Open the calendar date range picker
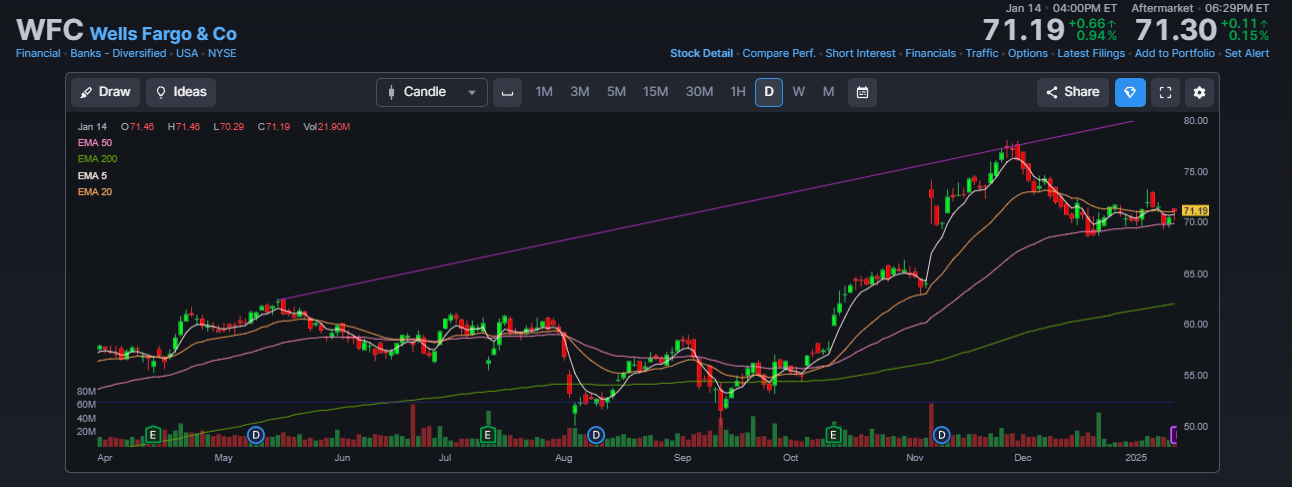Image resolution: width=1292 pixels, height=487 pixels. pos(862,92)
